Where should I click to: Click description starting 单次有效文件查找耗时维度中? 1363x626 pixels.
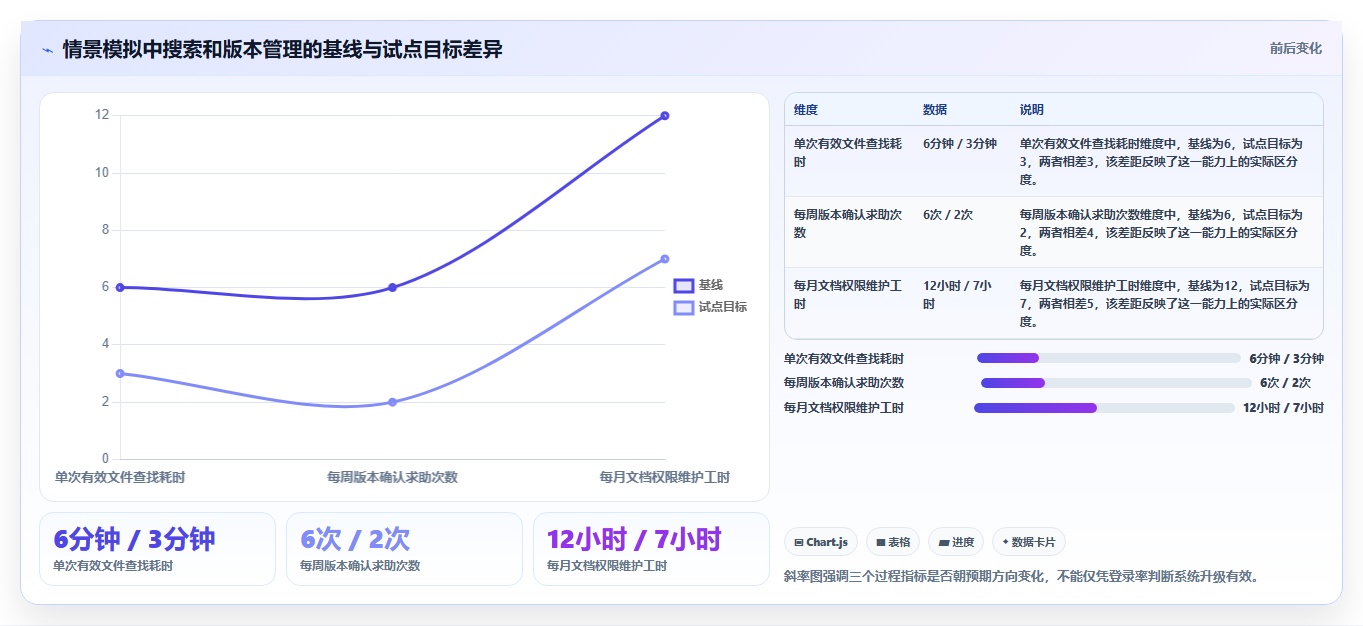point(1165,162)
